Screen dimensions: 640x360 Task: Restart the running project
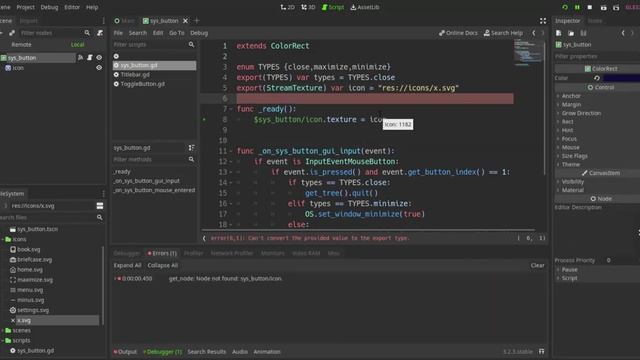click(x=565, y=7)
